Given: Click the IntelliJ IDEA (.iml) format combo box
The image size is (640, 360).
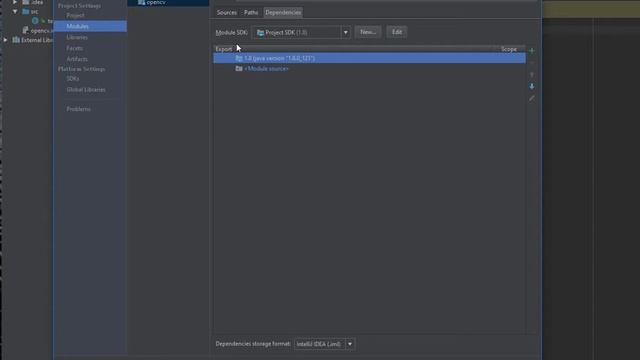Looking at the screenshot, I should coord(324,344).
